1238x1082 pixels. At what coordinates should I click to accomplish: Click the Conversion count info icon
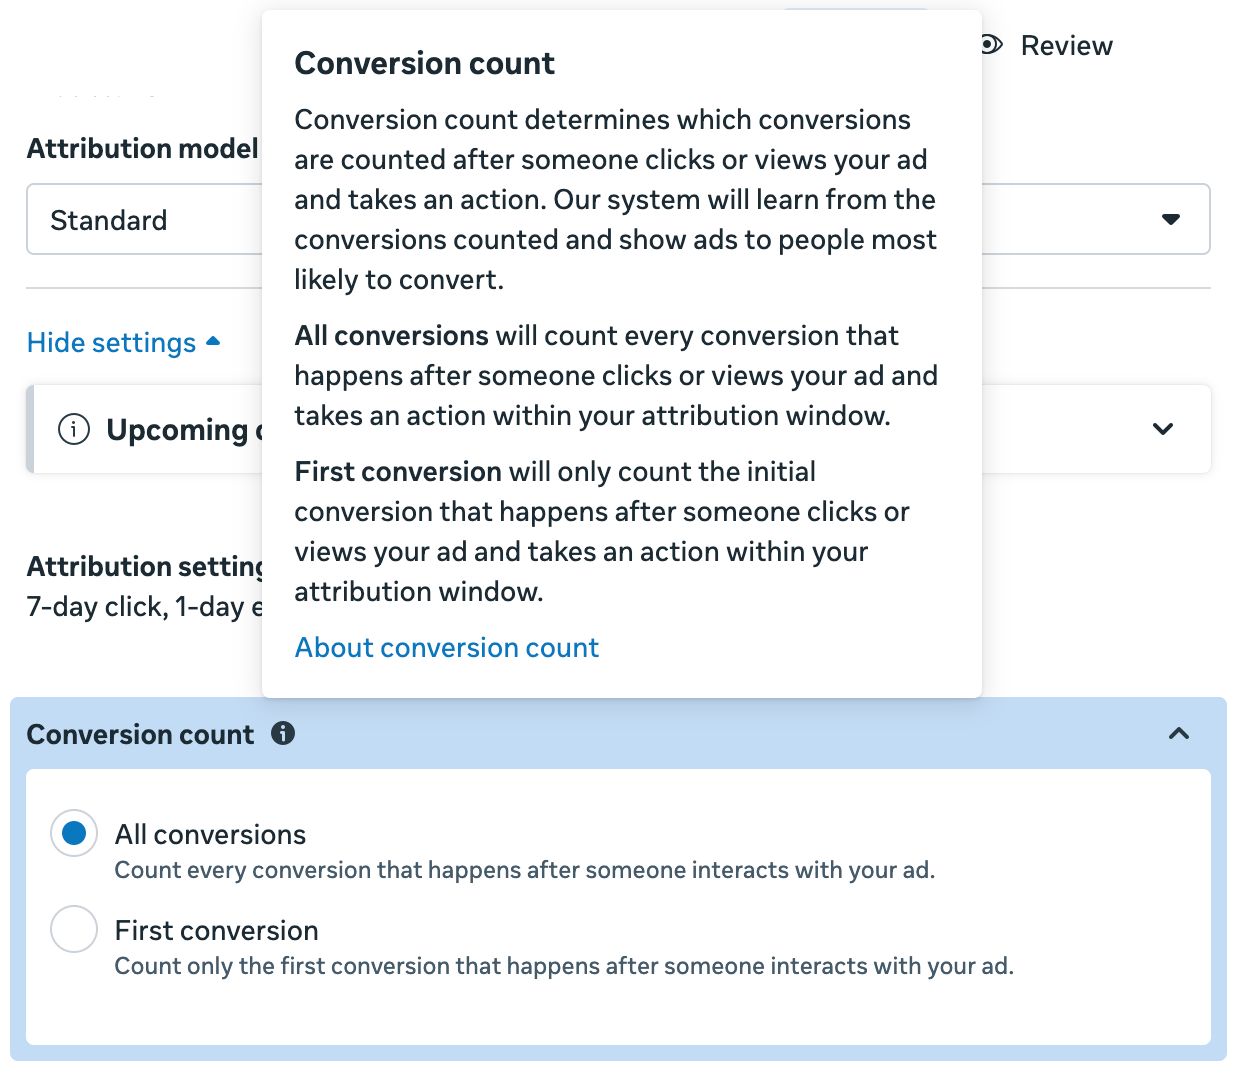pyautogui.click(x=283, y=733)
